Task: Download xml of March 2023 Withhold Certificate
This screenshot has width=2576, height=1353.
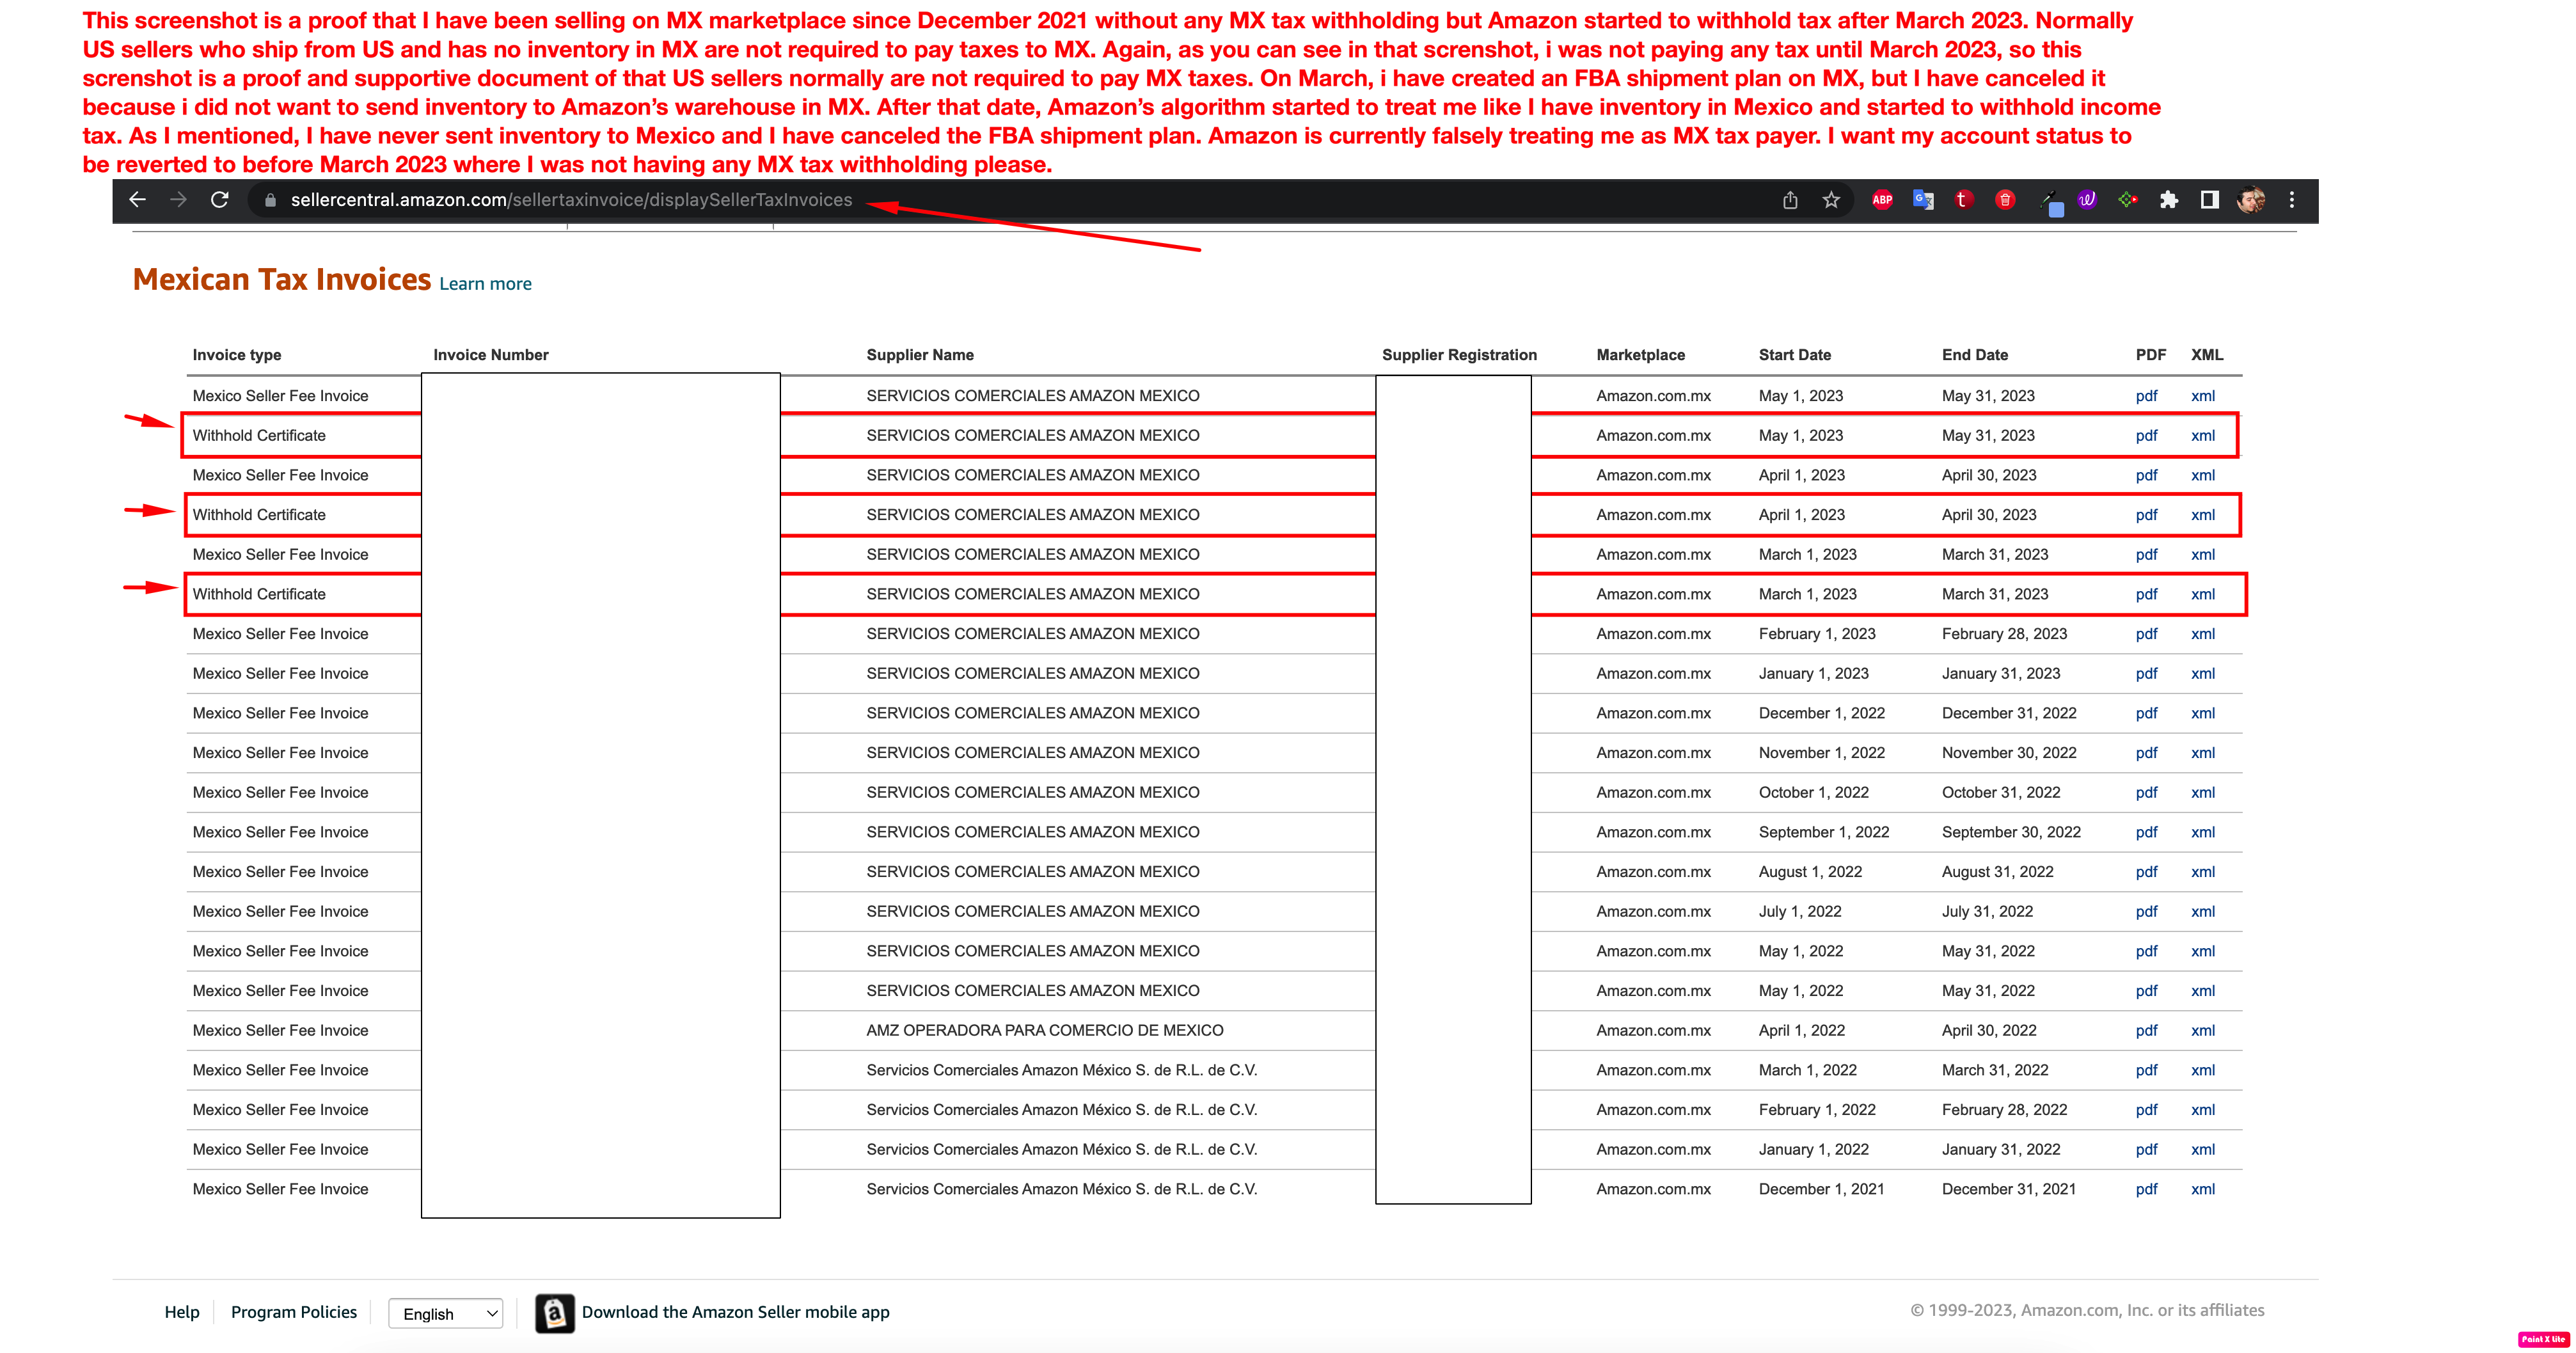Action: [2203, 594]
